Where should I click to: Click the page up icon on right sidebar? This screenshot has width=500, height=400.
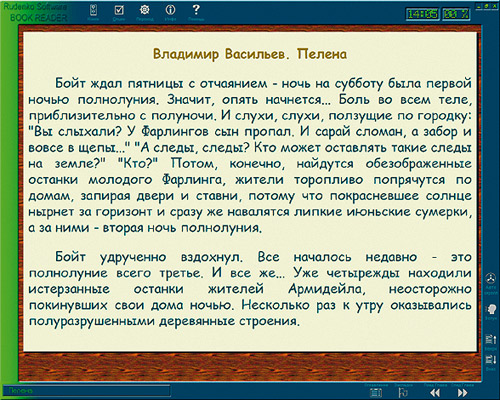(491, 340)
